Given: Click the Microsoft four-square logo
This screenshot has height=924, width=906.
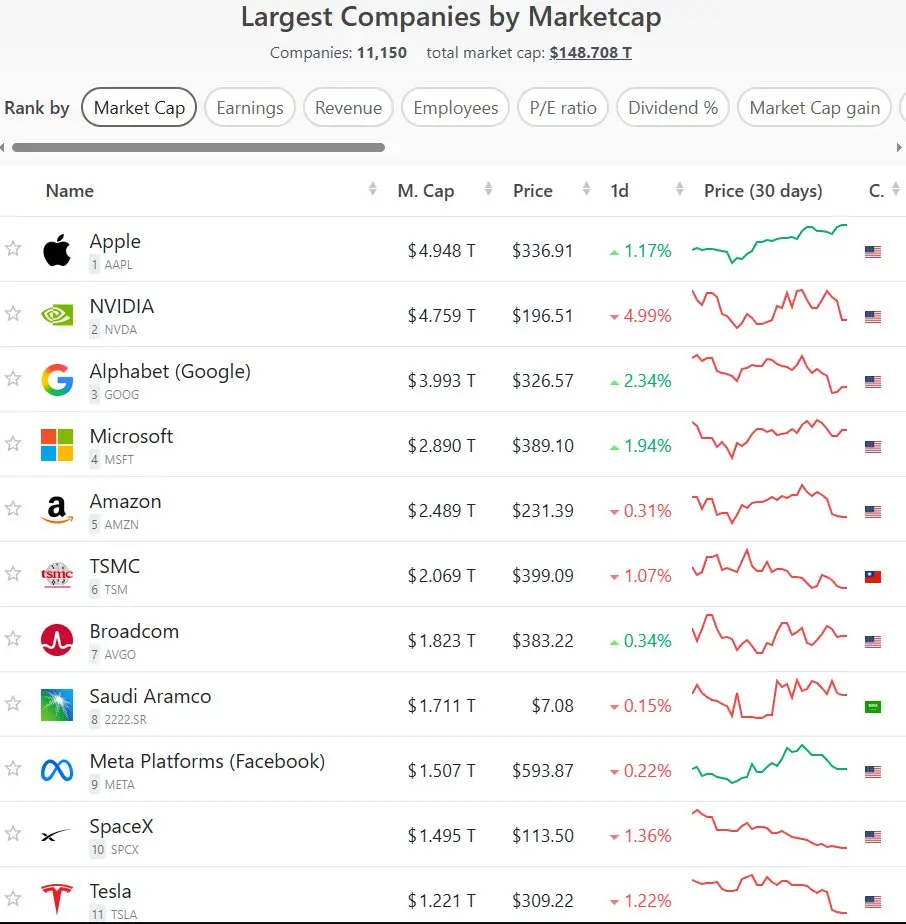Looking at the screenshot, I should click(57, 445).
